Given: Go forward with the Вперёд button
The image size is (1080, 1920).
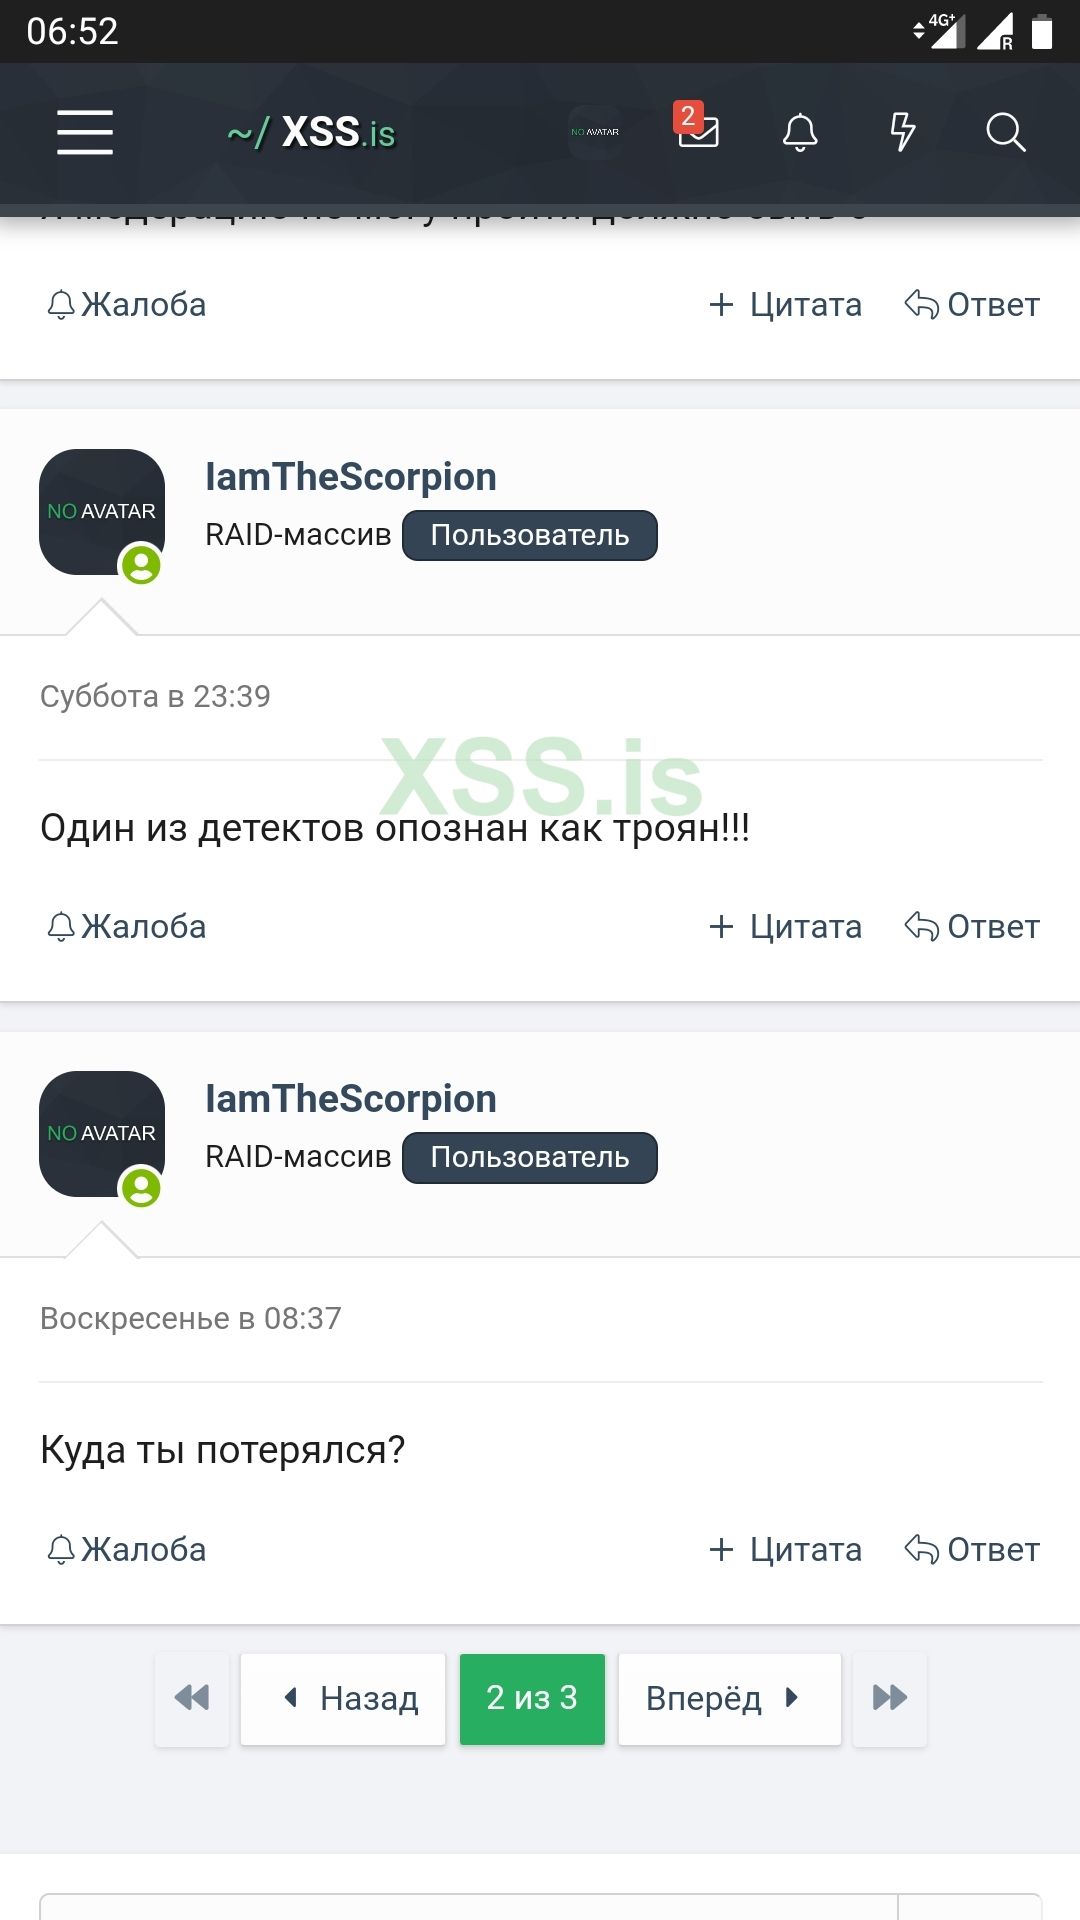Looking at the screenshot, I should [729, 1698].
